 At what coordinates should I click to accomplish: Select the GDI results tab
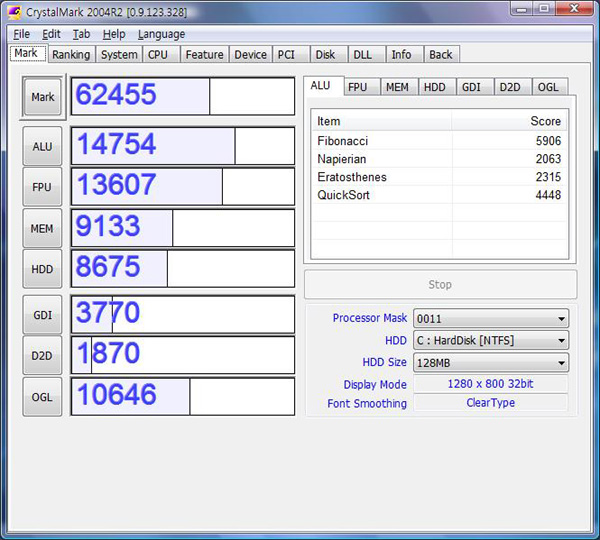(x=475, y=87)
